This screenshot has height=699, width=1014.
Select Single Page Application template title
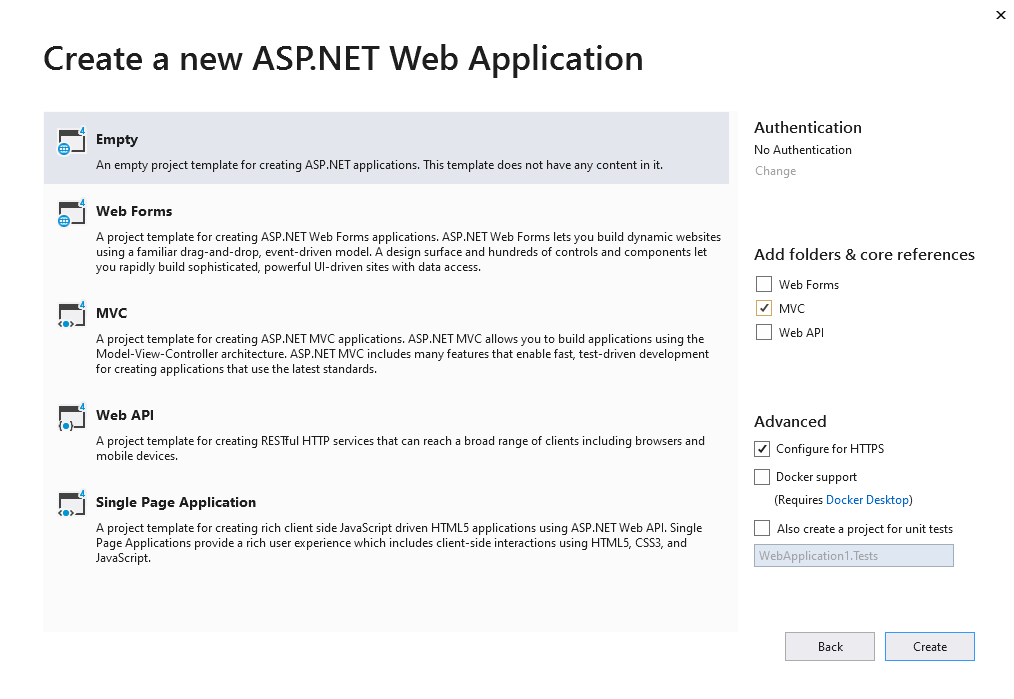coord(176,502)
